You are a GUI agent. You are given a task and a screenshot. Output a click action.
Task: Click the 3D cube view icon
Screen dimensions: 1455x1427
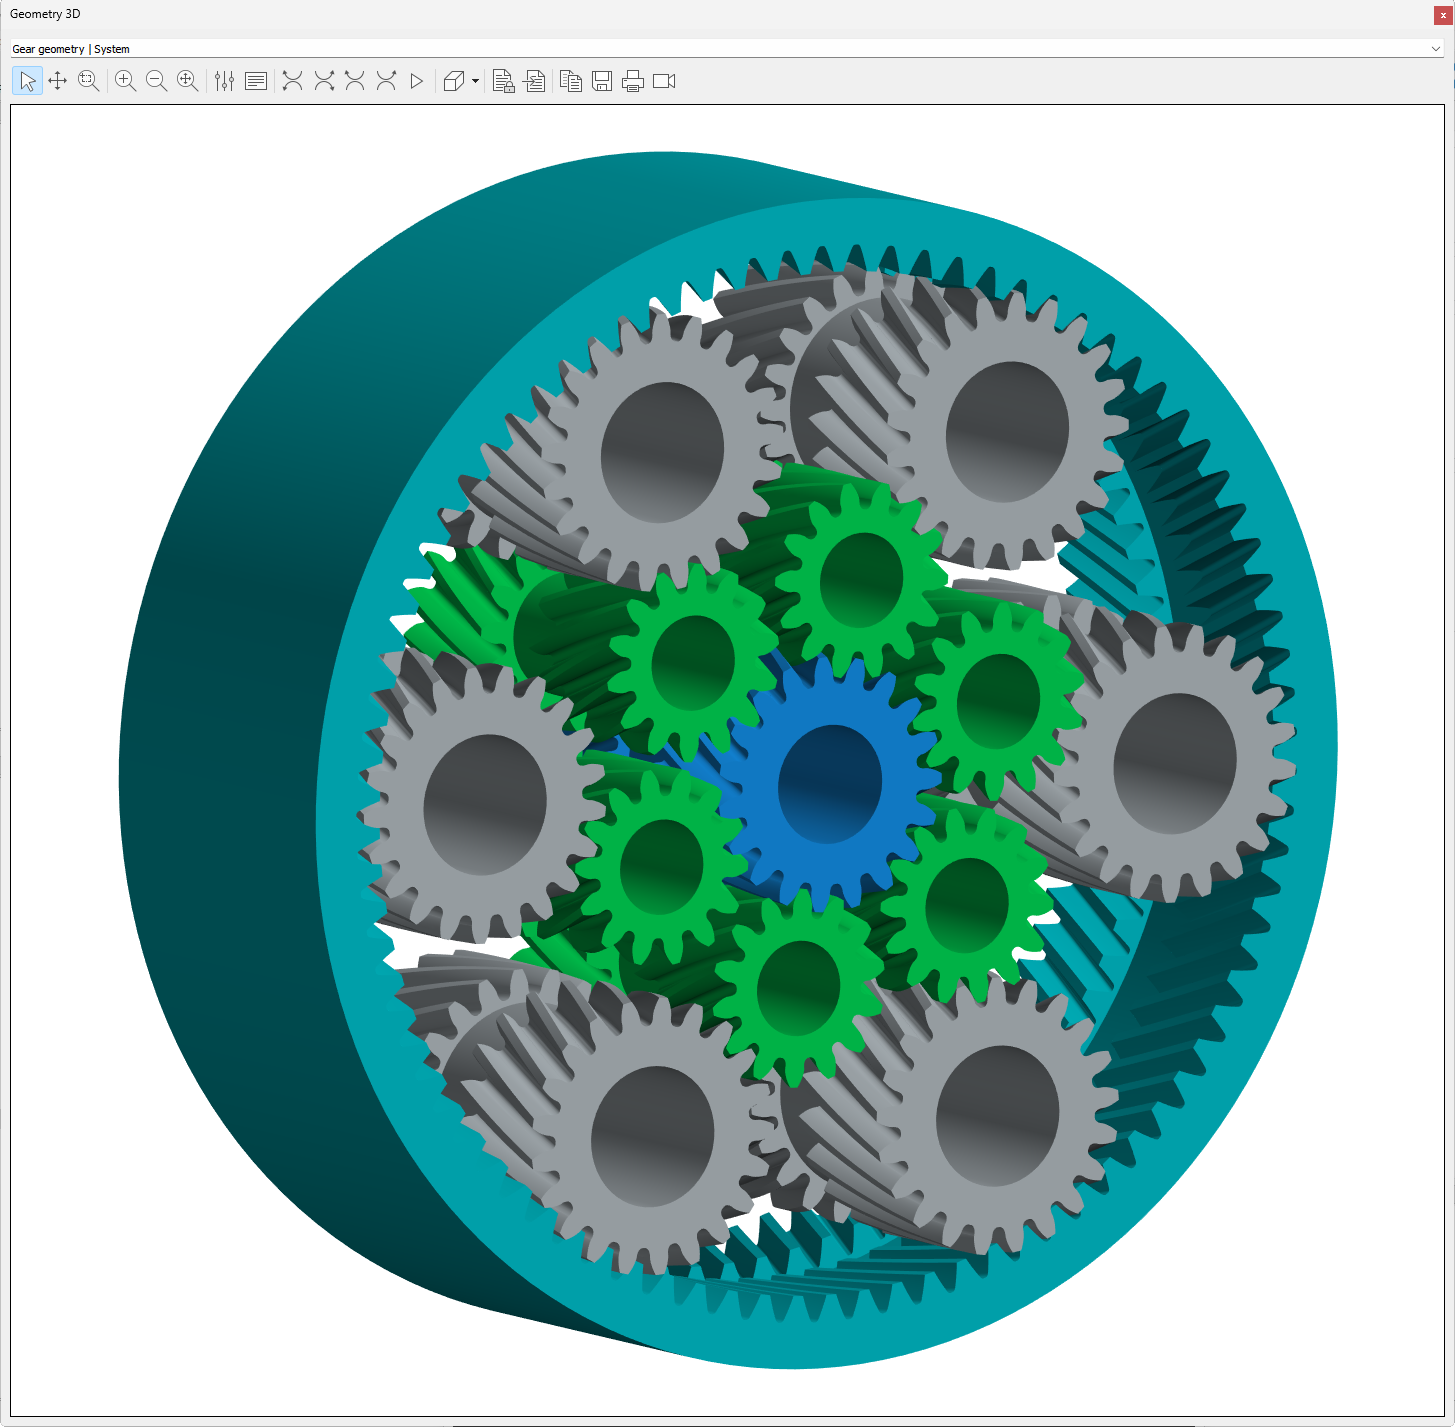454,81
